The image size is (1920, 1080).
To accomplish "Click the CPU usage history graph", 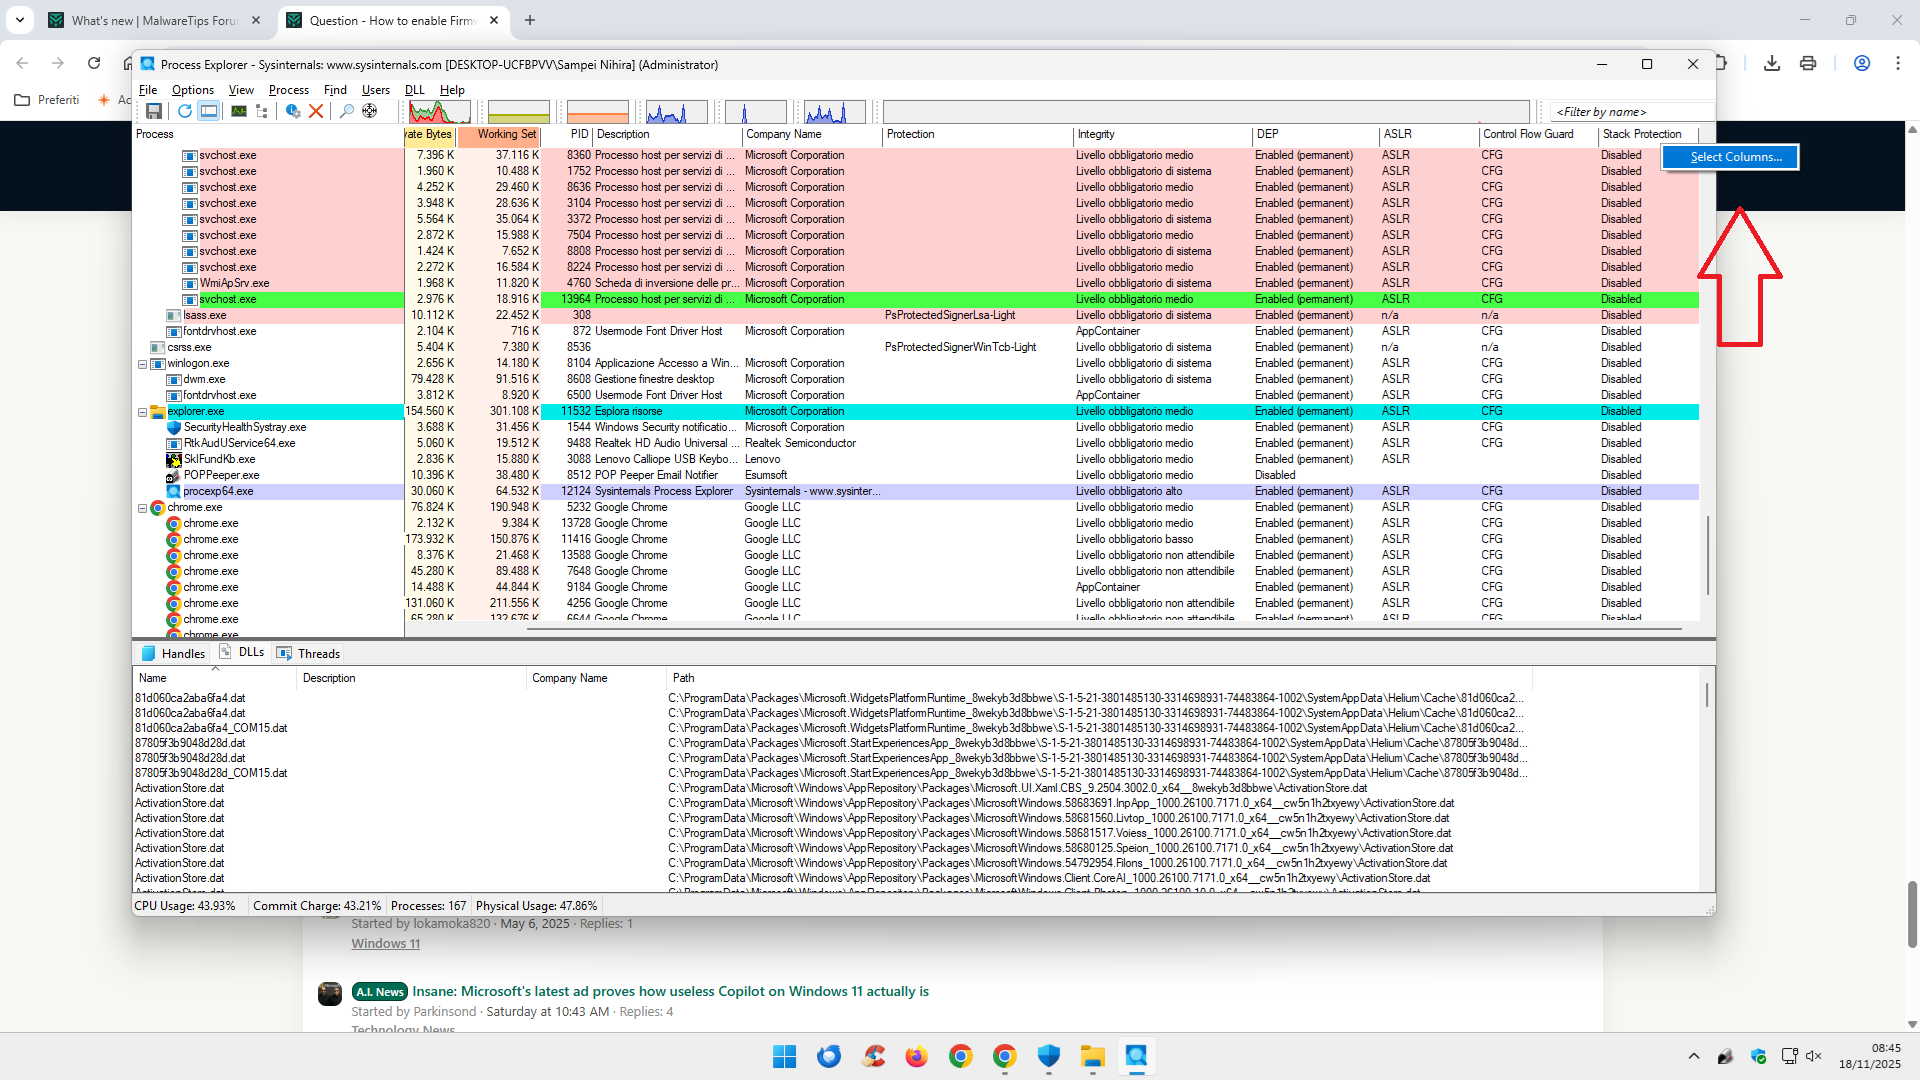I will 439,111.
